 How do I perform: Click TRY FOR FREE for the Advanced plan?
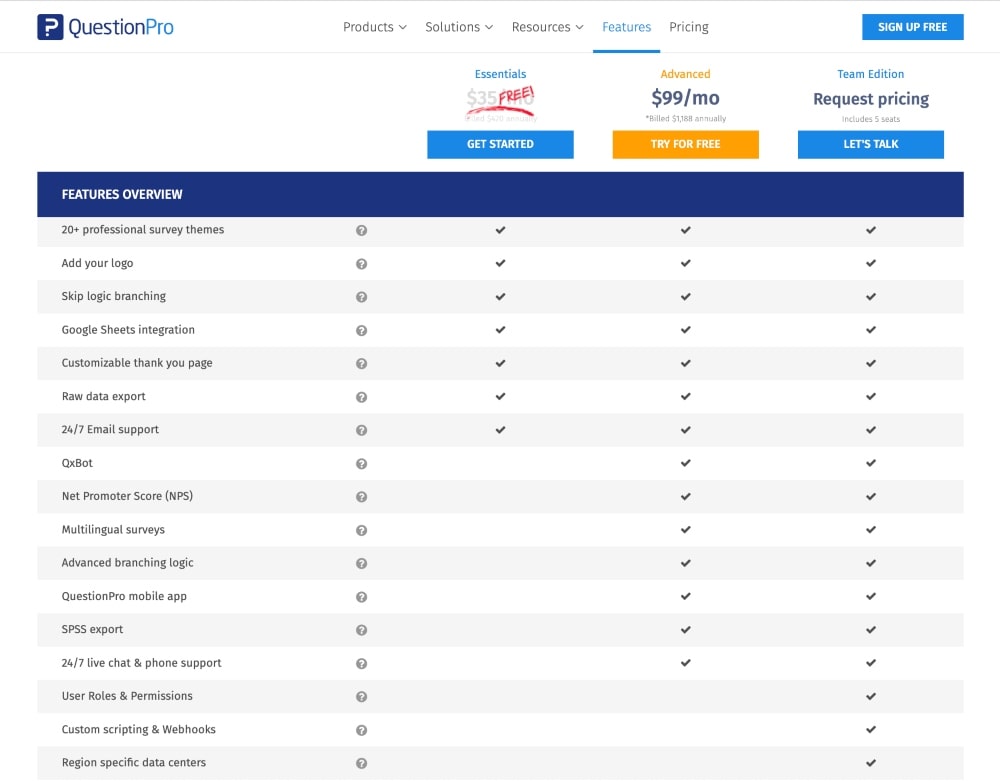(685, 144)
